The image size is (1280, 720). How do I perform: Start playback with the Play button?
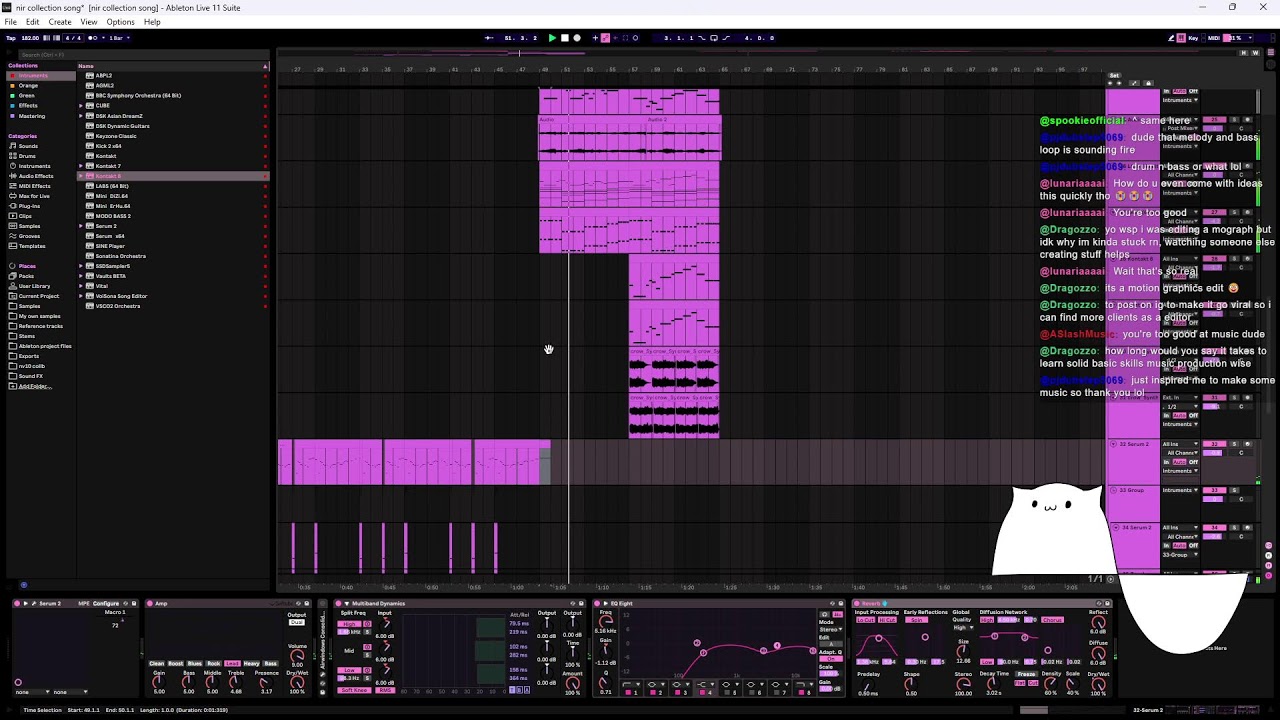point(552,38)
